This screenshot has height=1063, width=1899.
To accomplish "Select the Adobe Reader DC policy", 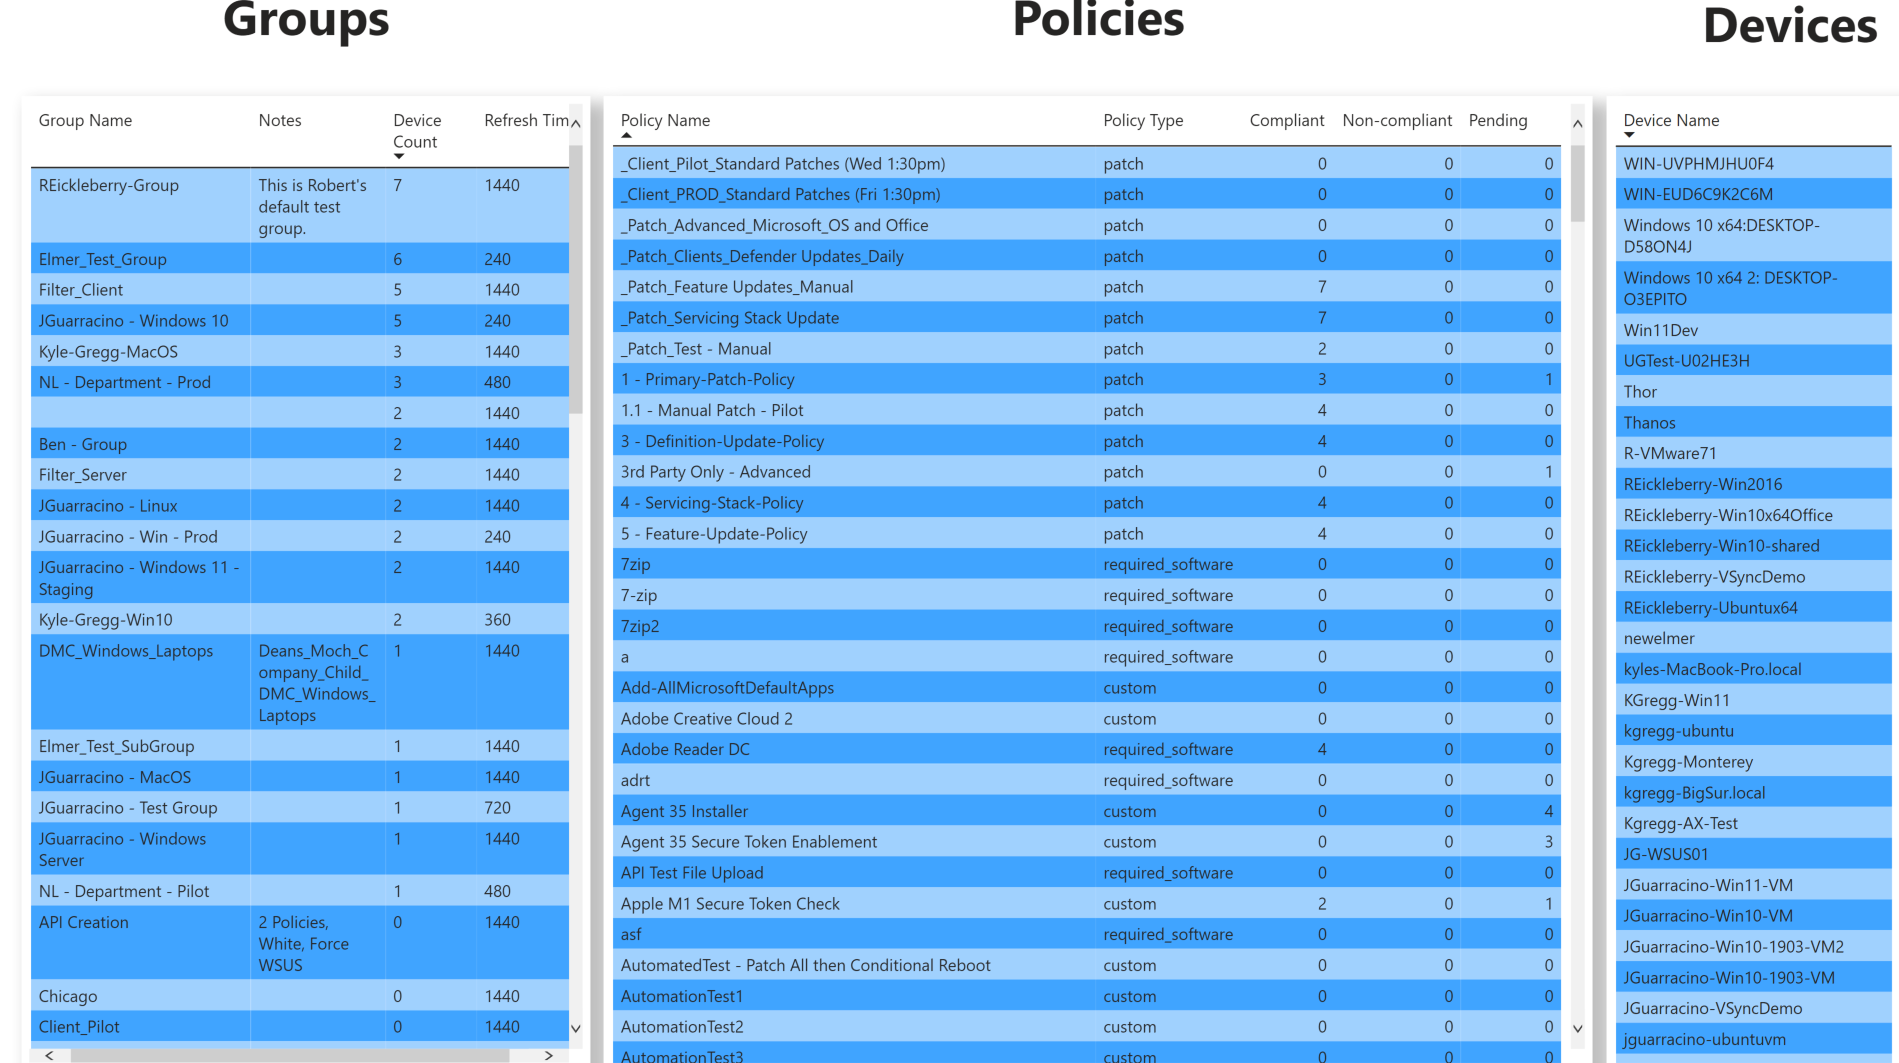I will 850,749.
